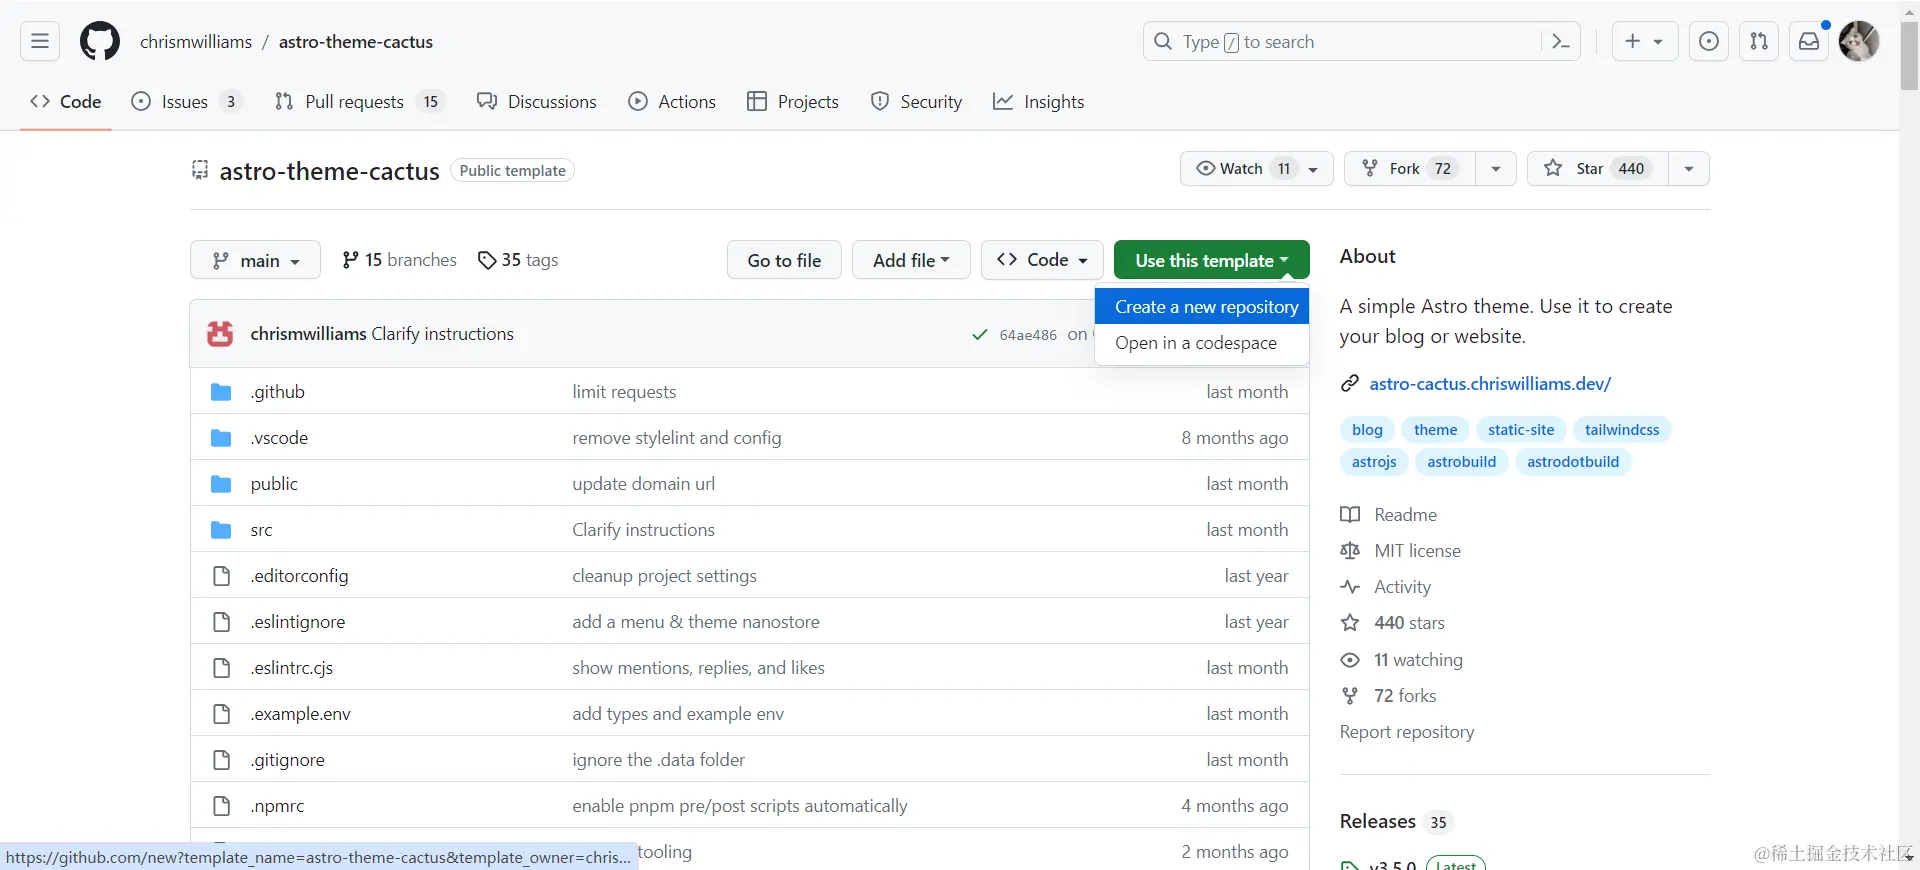This screenshot has height=870, width=1920.
Task: Click the .gitignore file icon
Action: [x=221, y=760]
